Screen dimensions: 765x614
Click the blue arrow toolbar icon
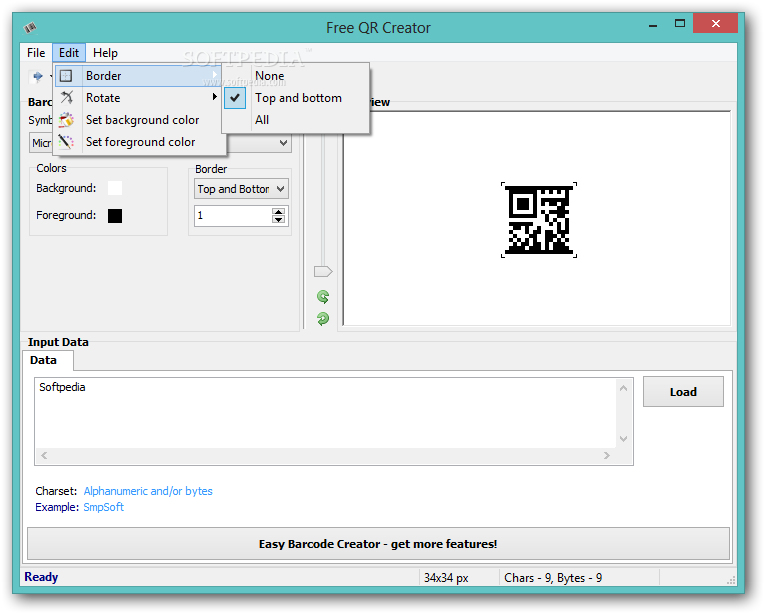point(38,76)
